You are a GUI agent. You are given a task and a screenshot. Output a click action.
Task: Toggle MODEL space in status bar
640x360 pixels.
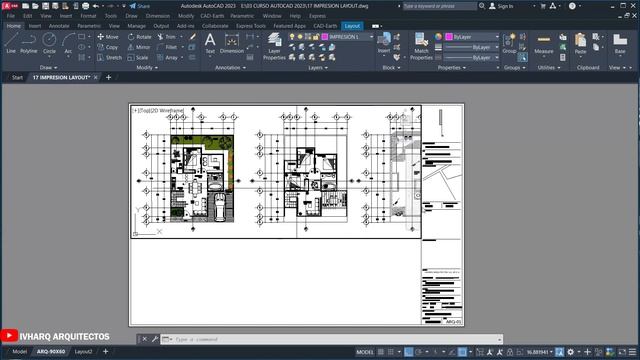(x=364, y=352)
